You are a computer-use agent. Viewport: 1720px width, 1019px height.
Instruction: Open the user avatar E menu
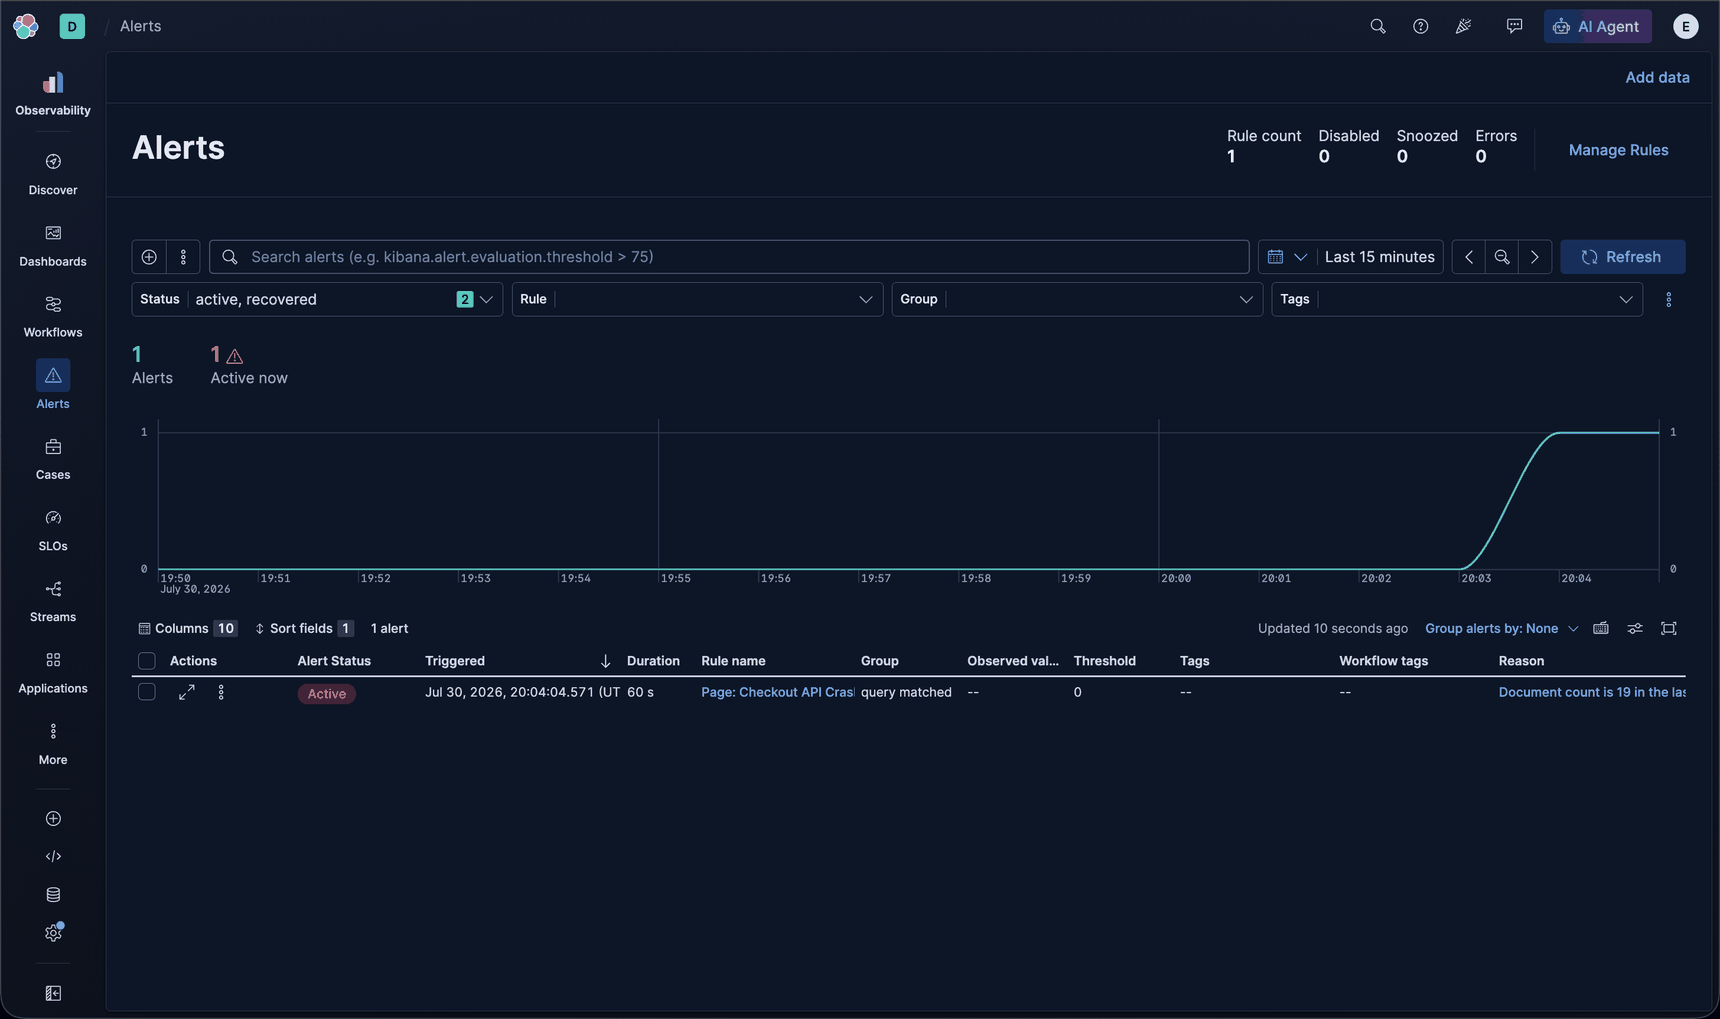[1685, 26]
